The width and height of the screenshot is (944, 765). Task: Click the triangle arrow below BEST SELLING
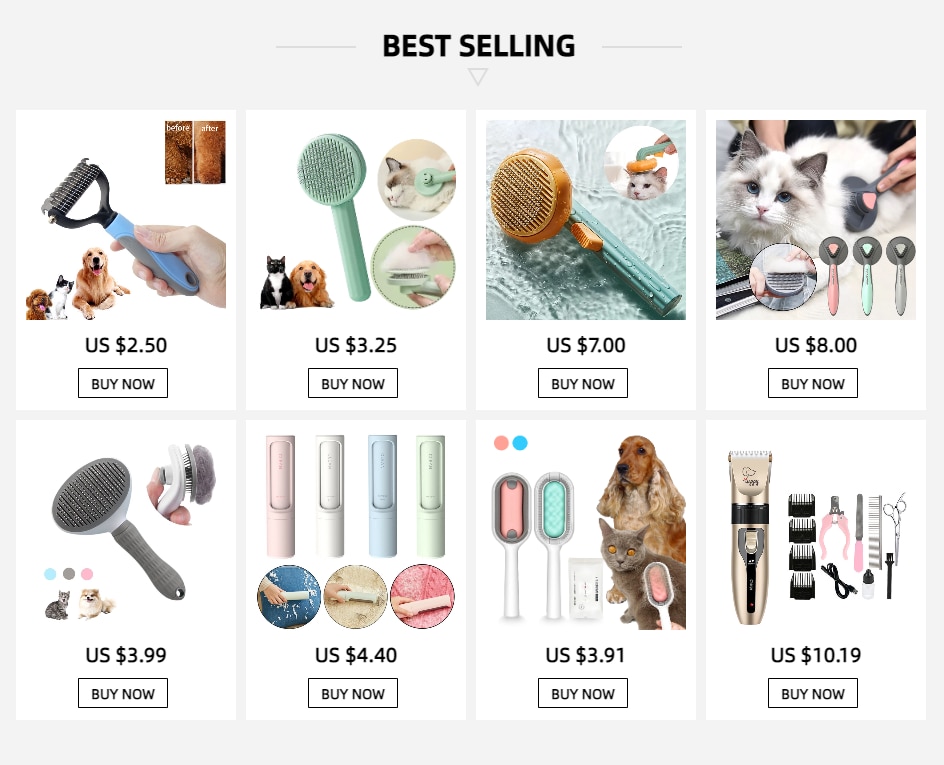(x=477, y=76)
